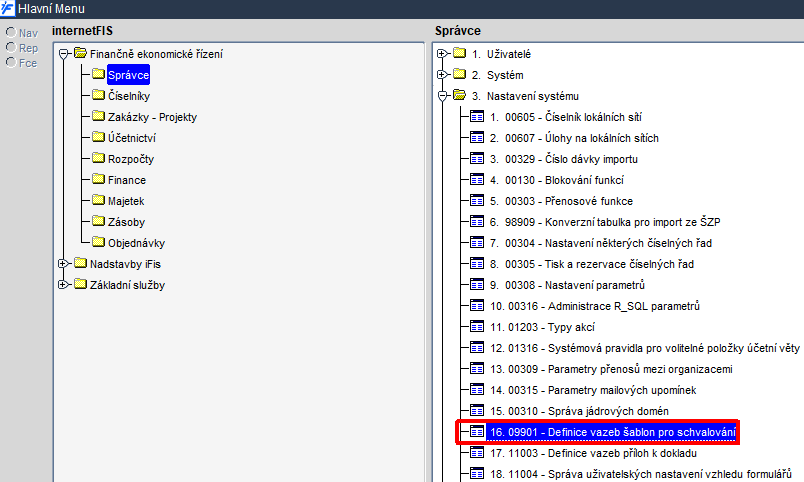Open 09901 Definice vazeb šablon pro schvalování

click(612, 432)
